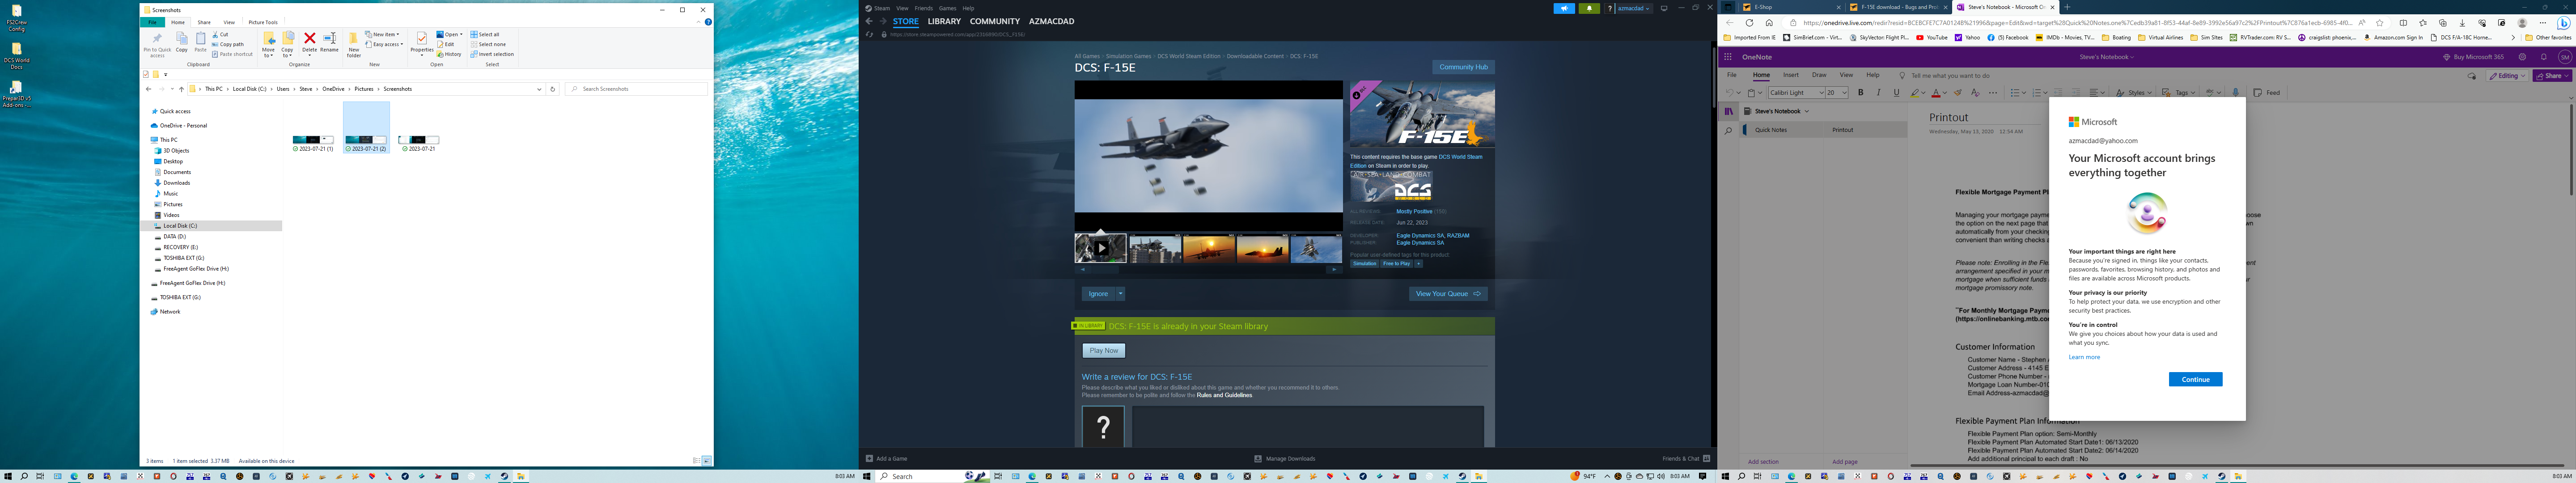Click Steam green notifications bell

tap(1589, 8)
